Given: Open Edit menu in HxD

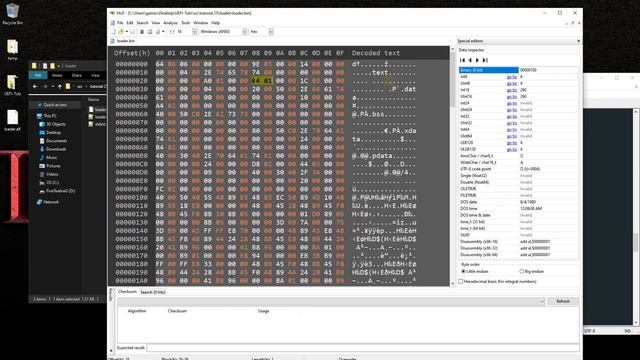Looking at the screenshot, I should 130,23.
